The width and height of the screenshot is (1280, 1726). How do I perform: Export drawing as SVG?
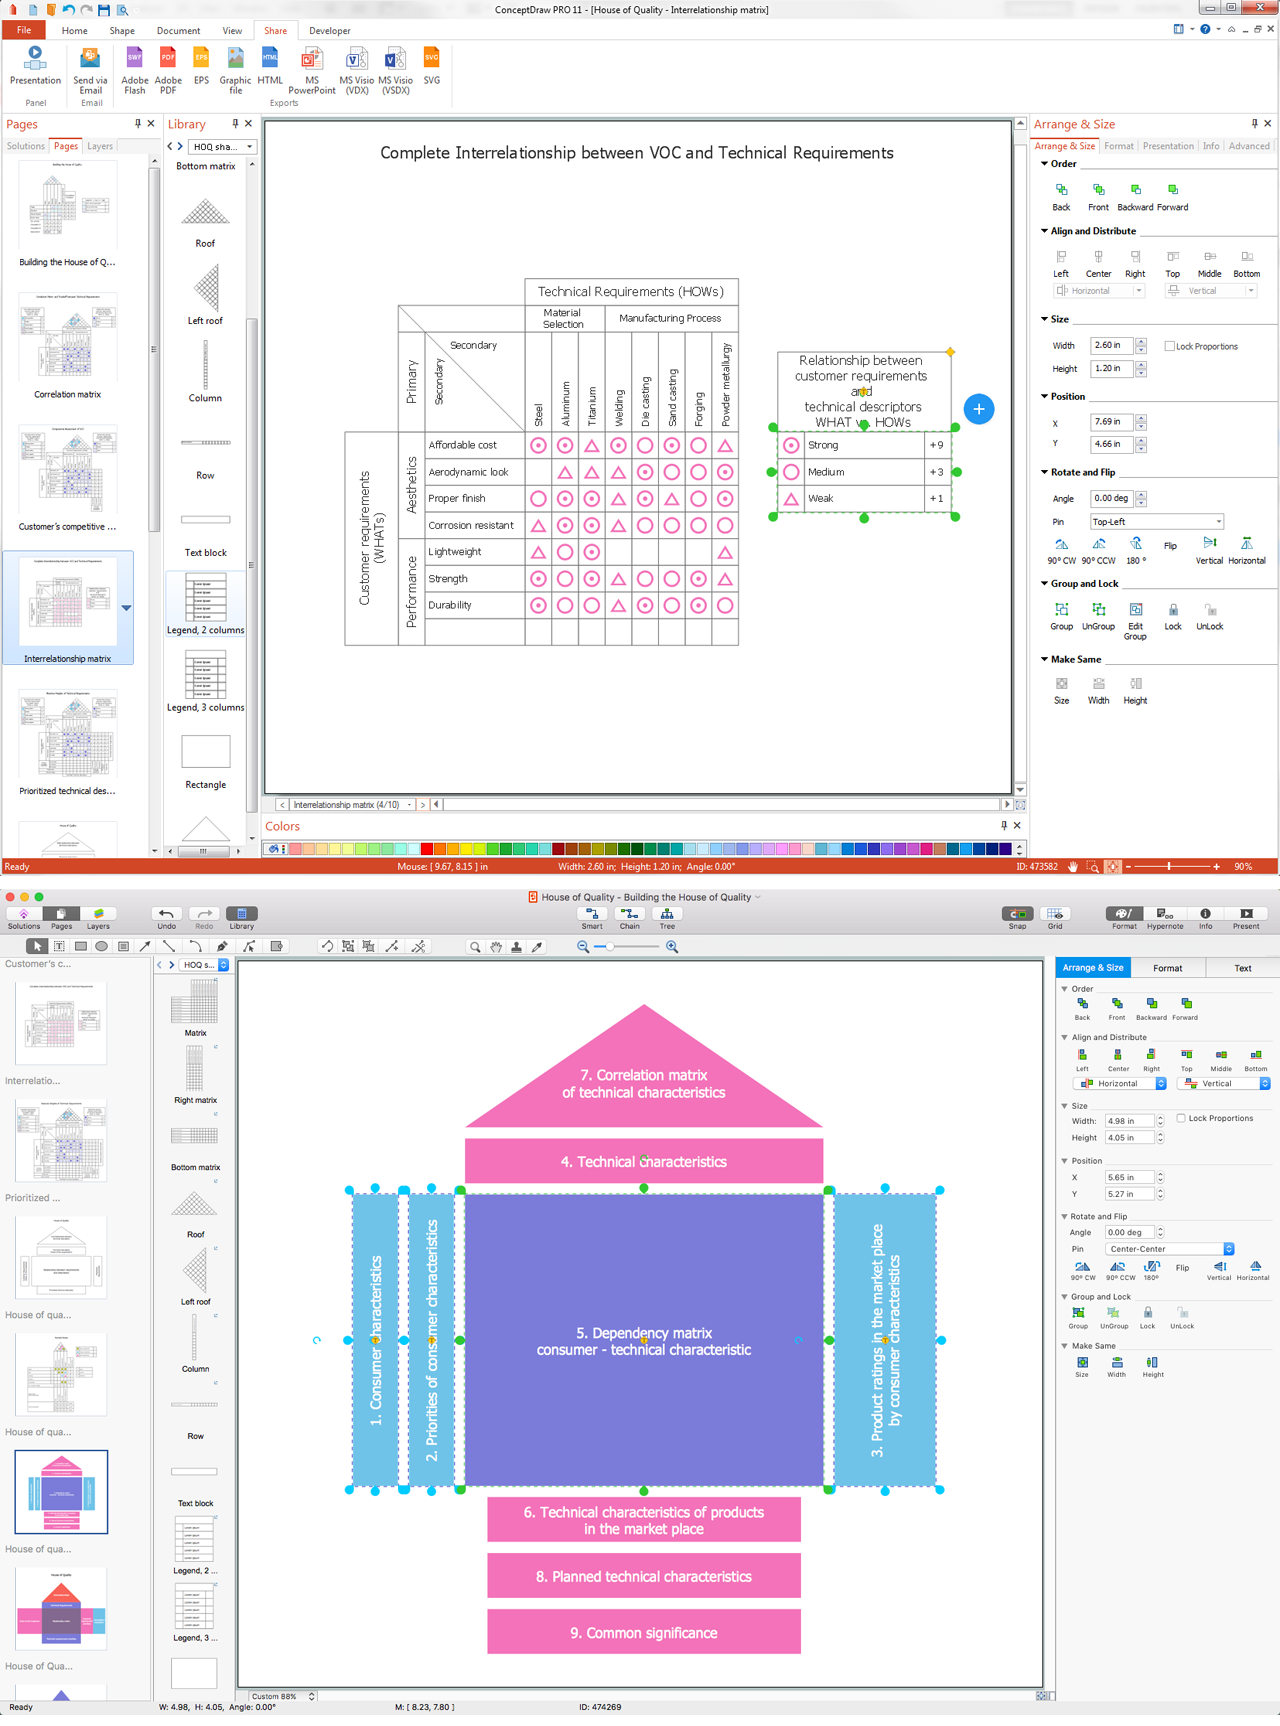(432, 66)
